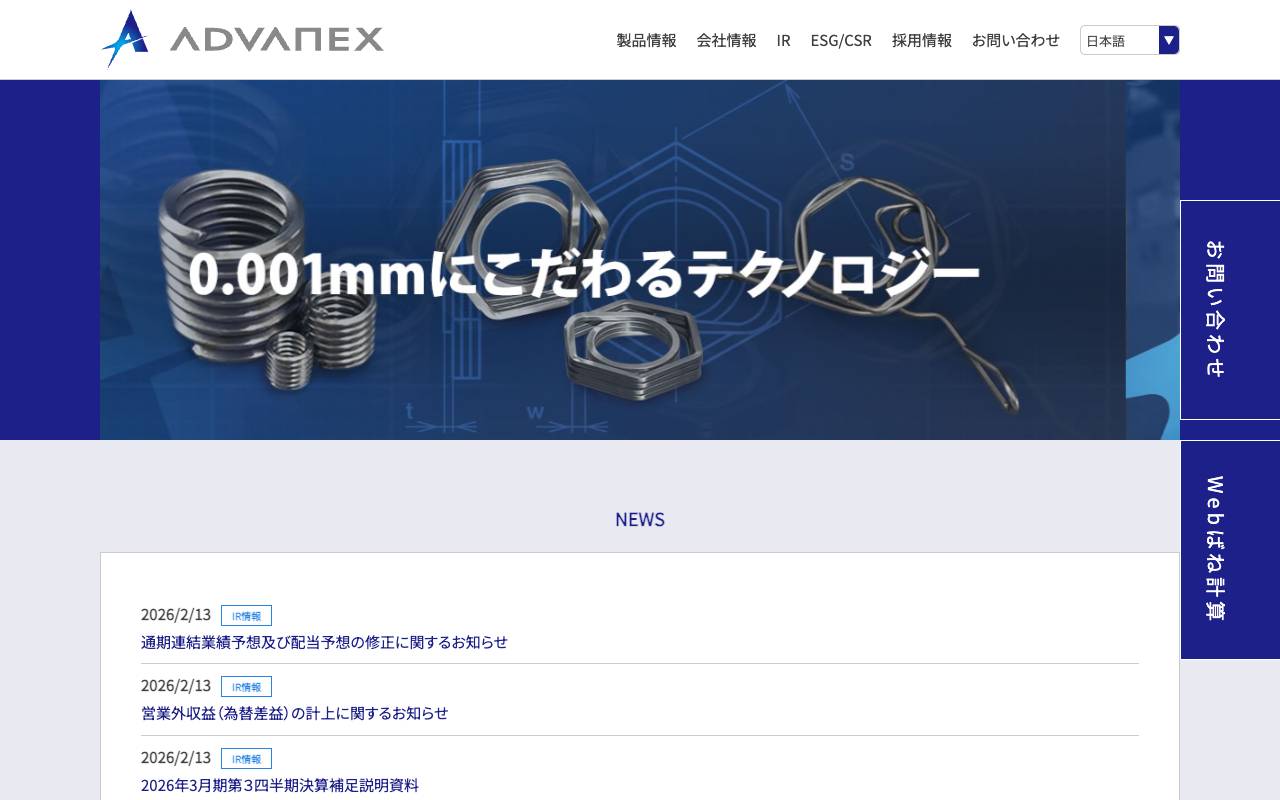Click the IR情報 badge on the first news item
The width and height of the screenshot is (1280, 800).
click(247, 615)
